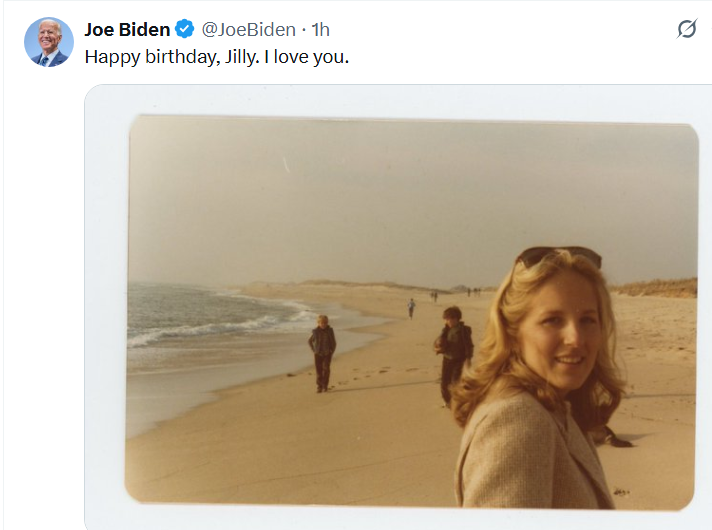
Task: Click the white border around the printed photo
Action: click(398, 100)
